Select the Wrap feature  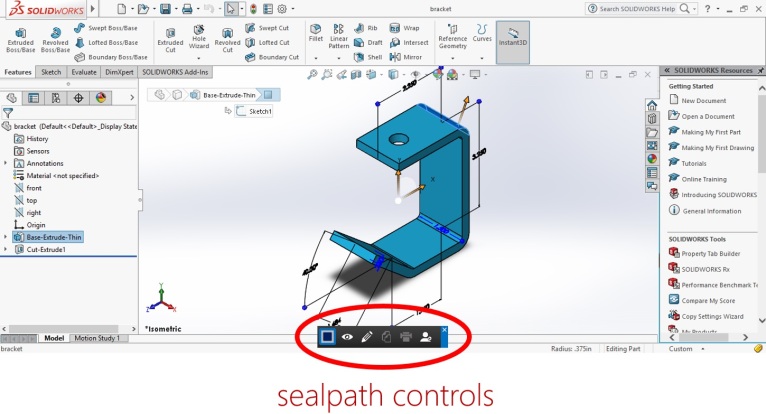(404, 28)
